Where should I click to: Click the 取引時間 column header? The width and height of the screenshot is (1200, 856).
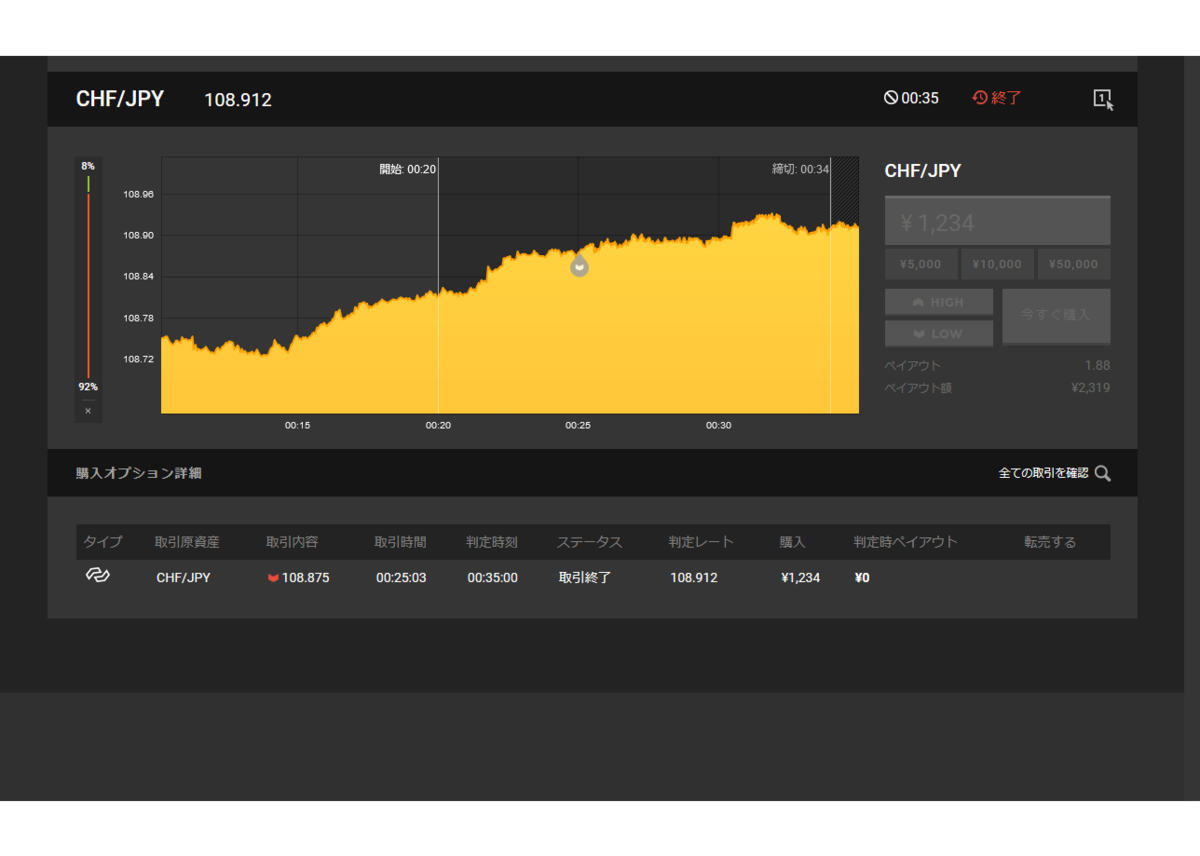click(x=400, y=542)
